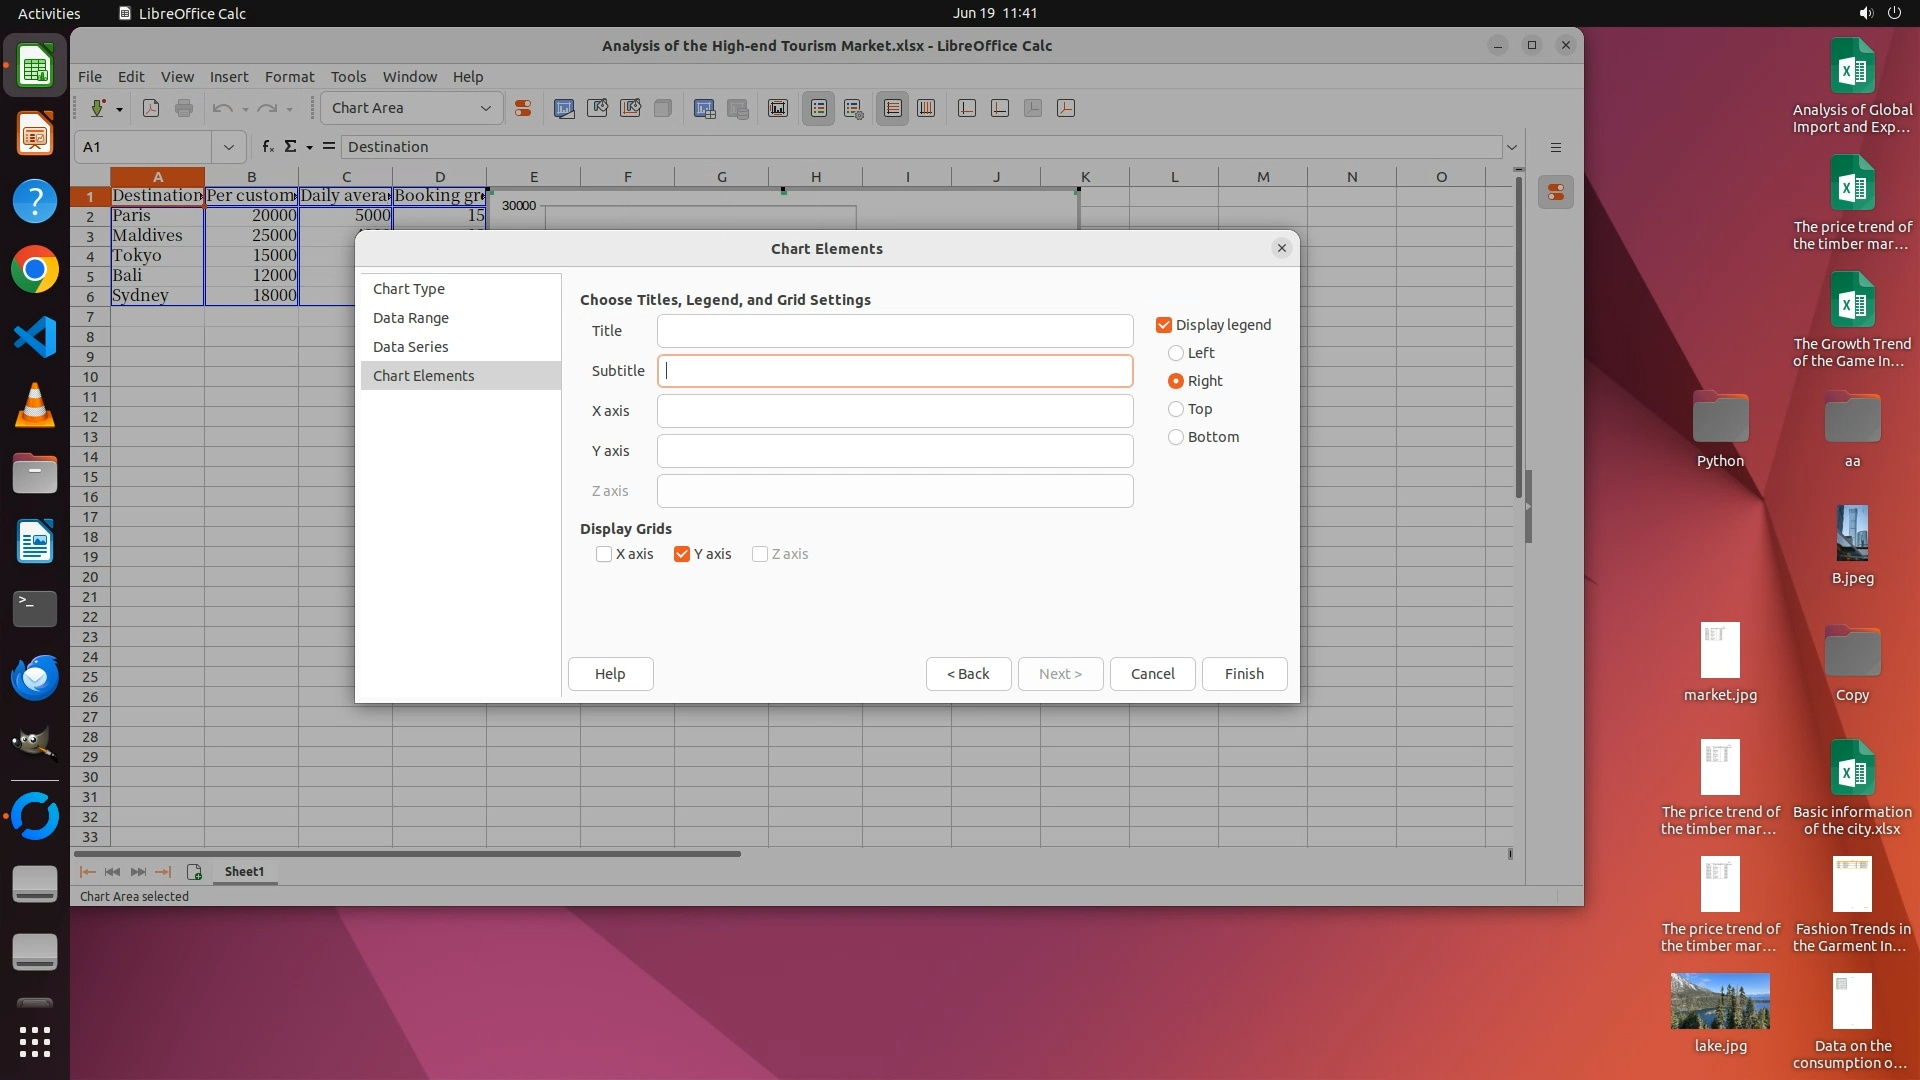Click the Function Wizard fx icon
This screenshot has height=1080, width=1920.
click(x=267, y=147)
